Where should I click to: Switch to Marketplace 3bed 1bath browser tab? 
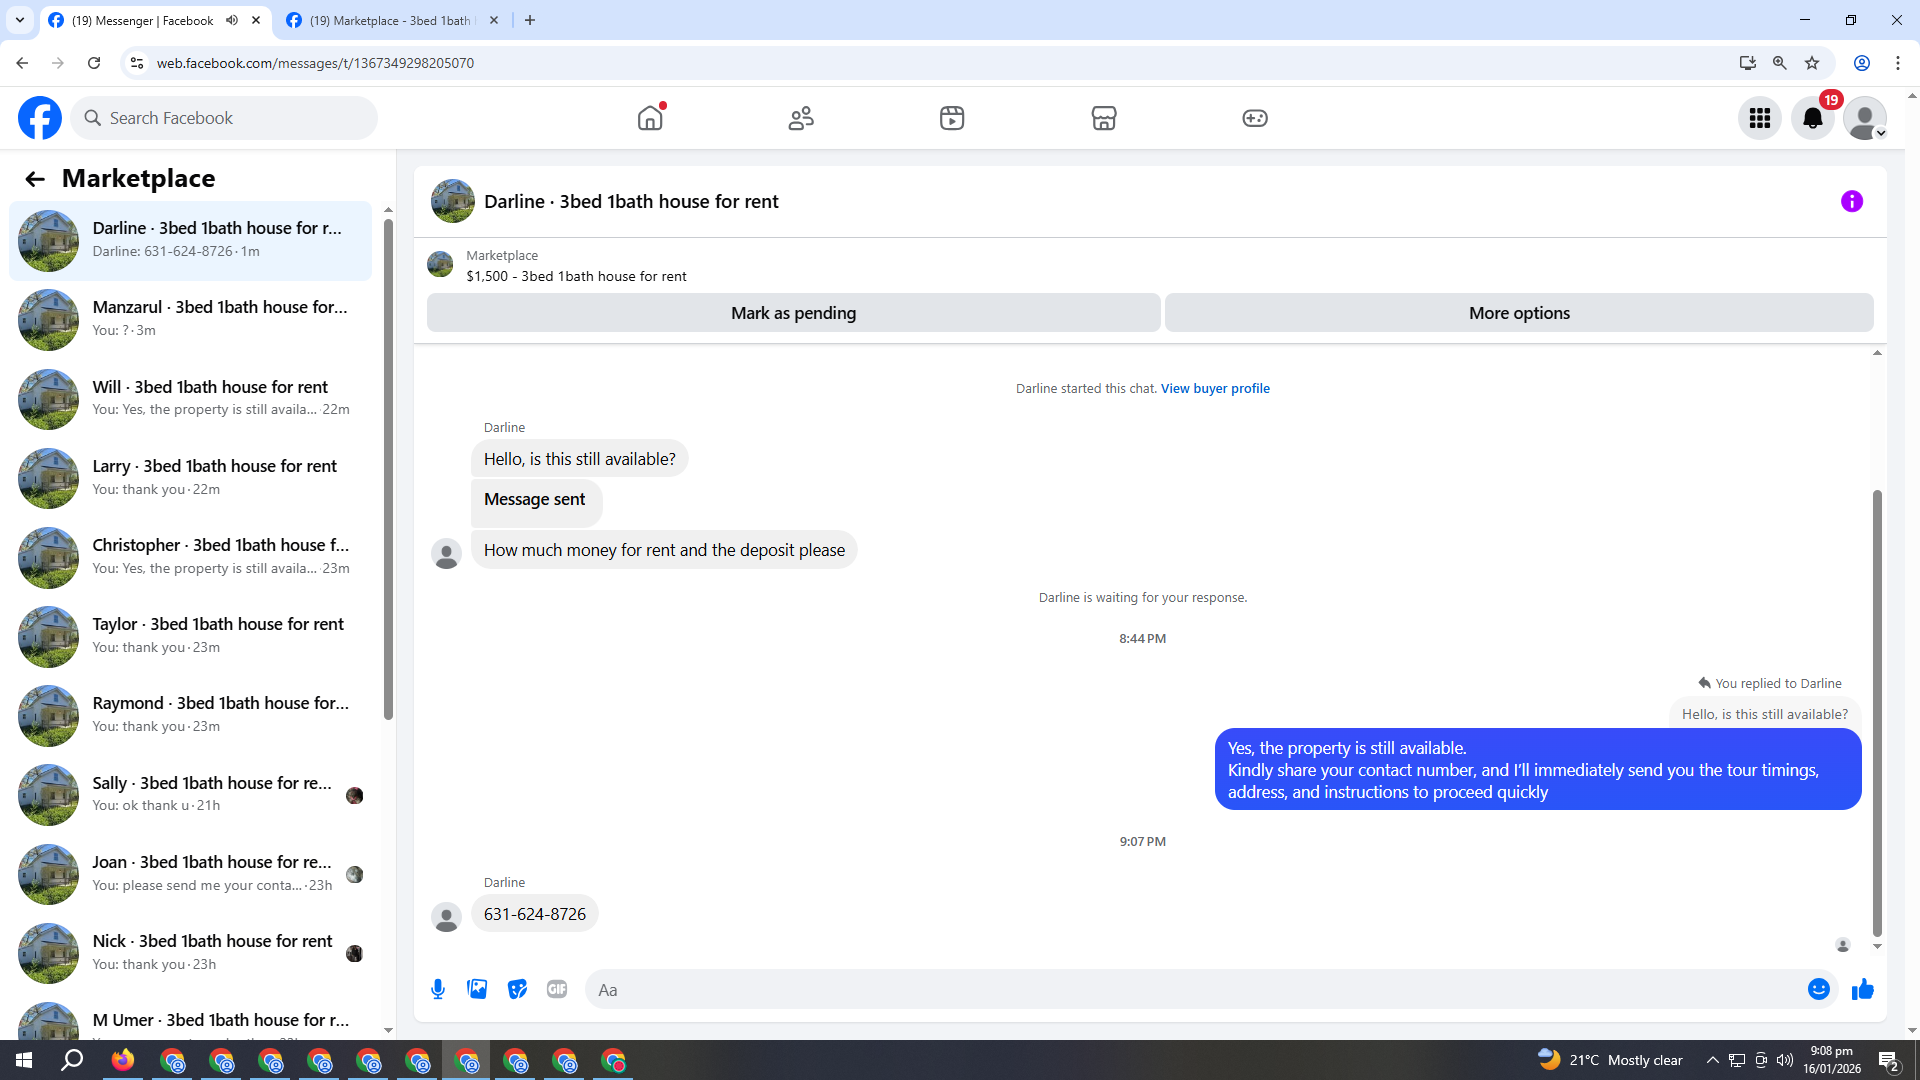point(390,20)
